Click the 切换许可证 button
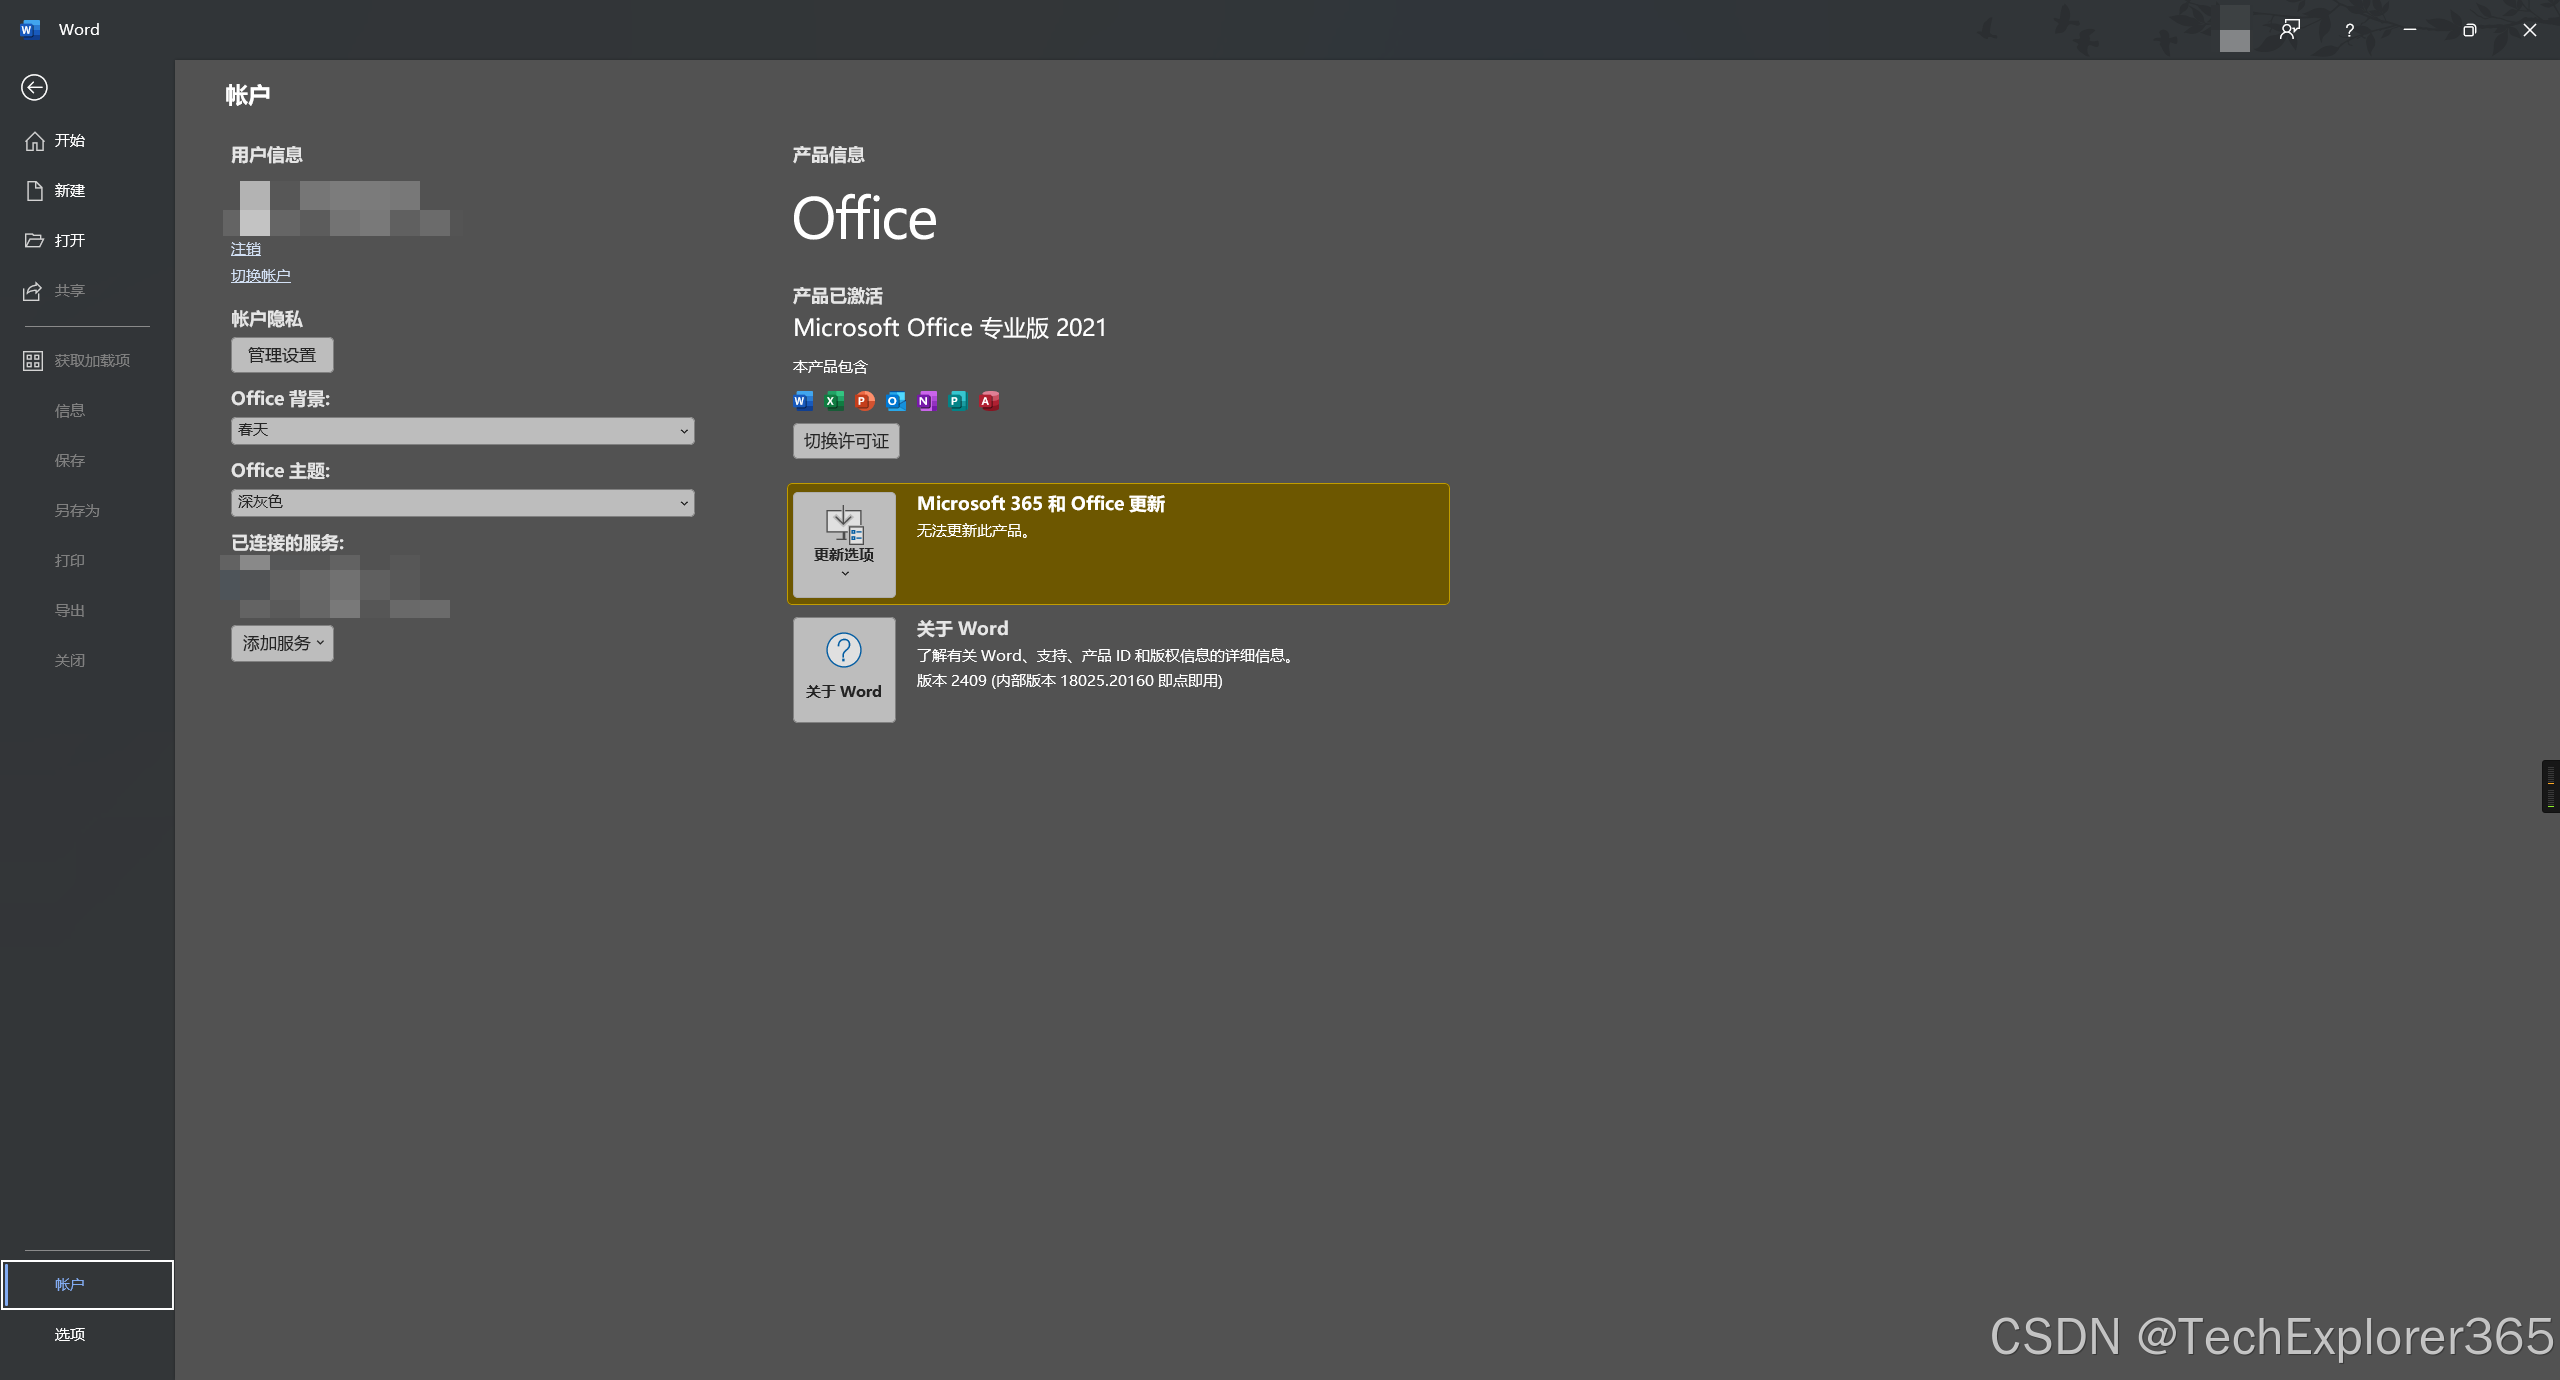Image resolution: width=2560 pixels, height=1380 pixels. point(846,441)
